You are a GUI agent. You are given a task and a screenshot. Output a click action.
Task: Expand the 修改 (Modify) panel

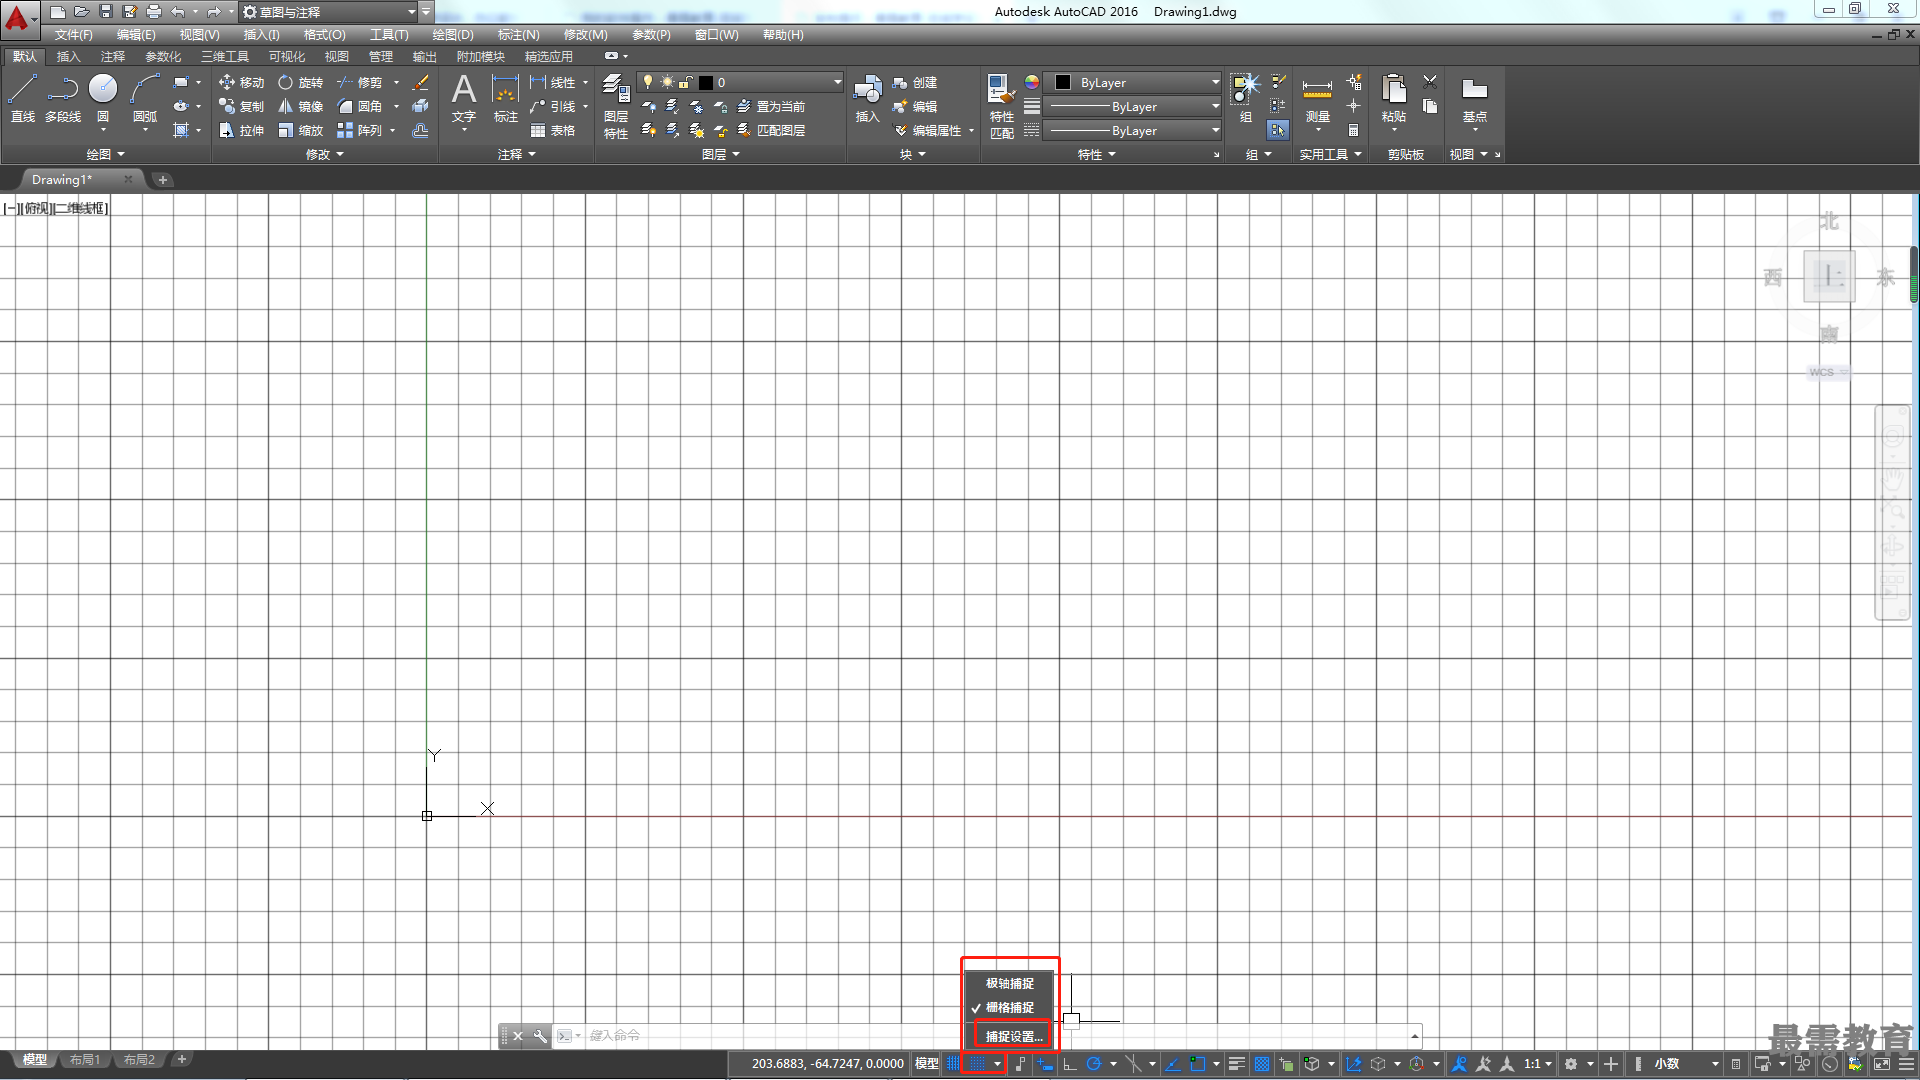(324, 154)
